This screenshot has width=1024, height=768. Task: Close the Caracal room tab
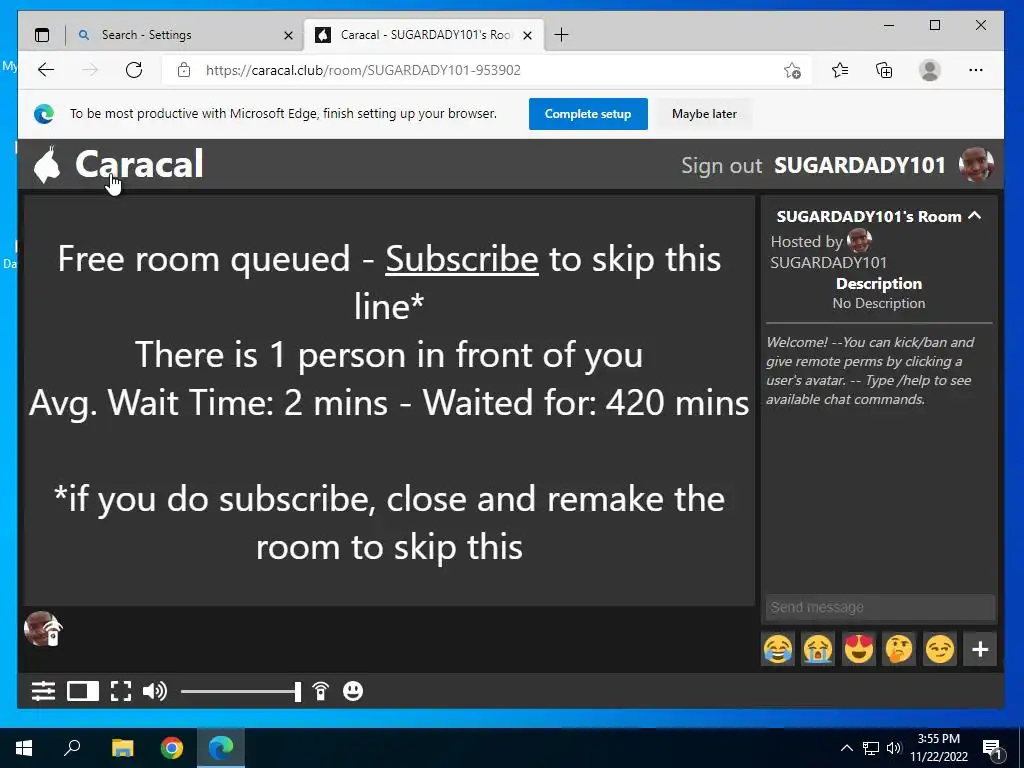(x=528, y=35)
